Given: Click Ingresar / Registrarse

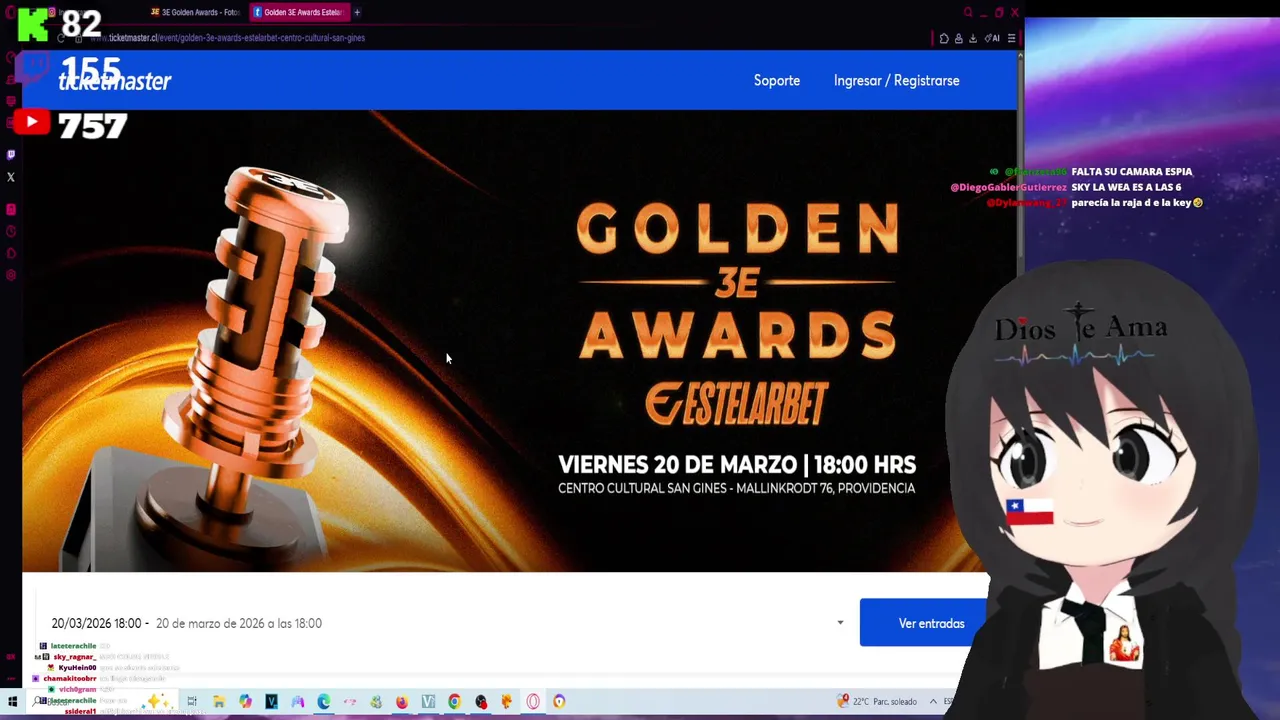Looking at the screenshot, I should tap(896, 81).
